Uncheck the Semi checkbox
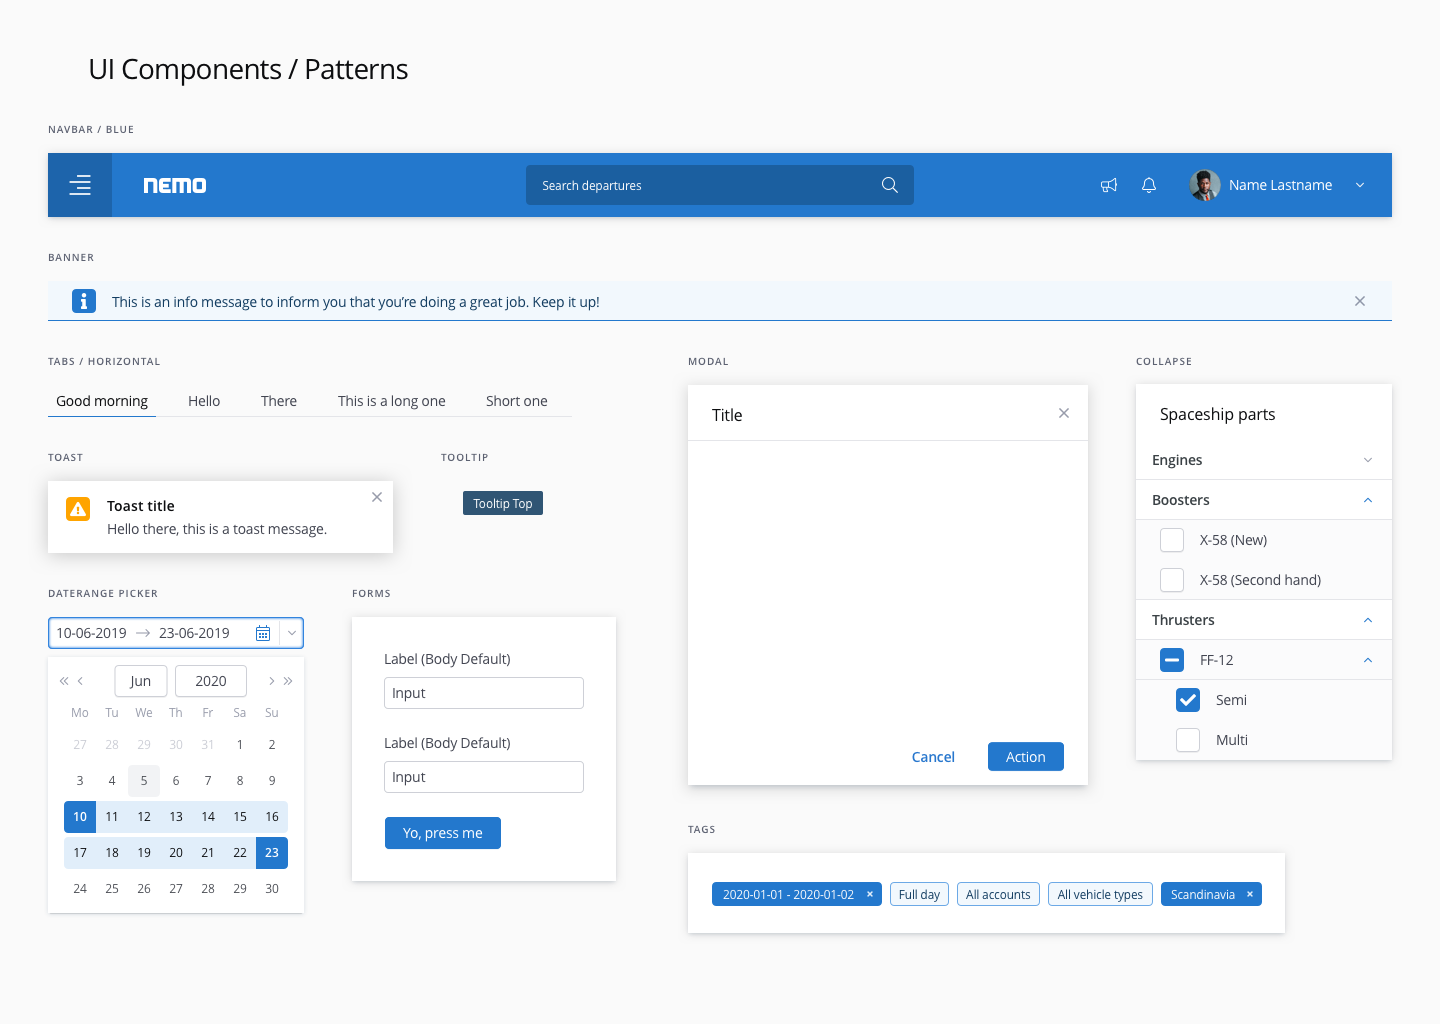 tap(1188, 700)
